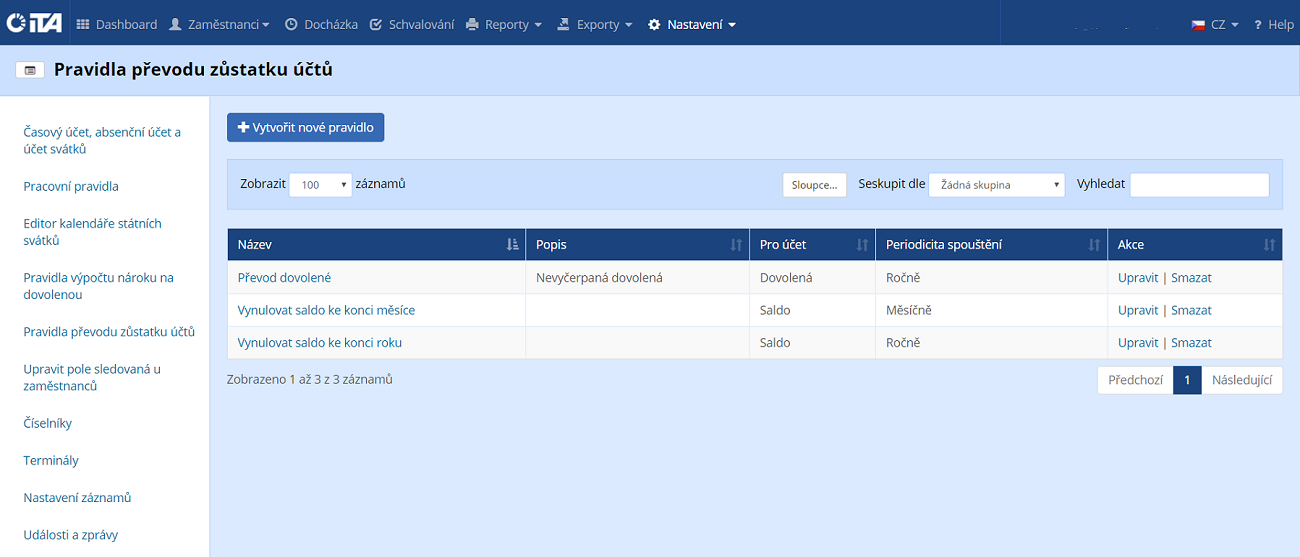Sort by Pro účet column arrows
The height and width of the screenshot is (557, 1300).
(x=862, y=245)
